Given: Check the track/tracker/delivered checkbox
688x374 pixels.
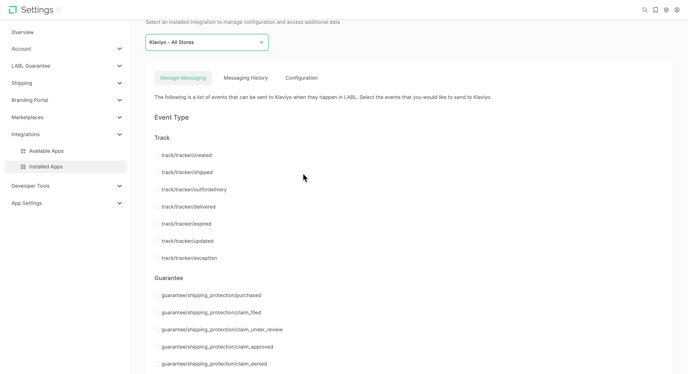Looking at the screenshot, I should tap(157, 206).
